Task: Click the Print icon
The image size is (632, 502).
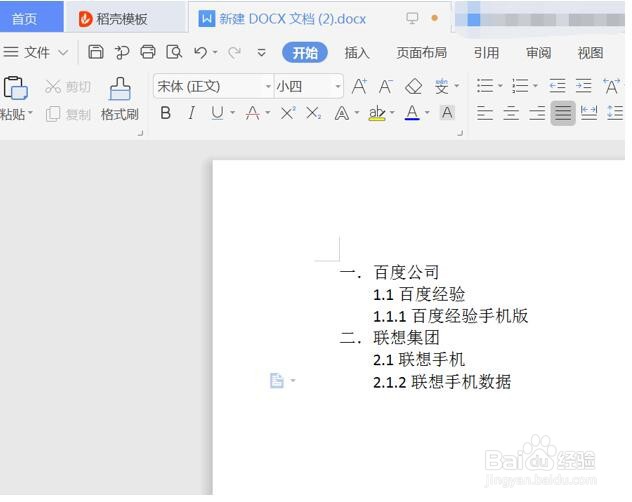Action: [x=148, y=52]
